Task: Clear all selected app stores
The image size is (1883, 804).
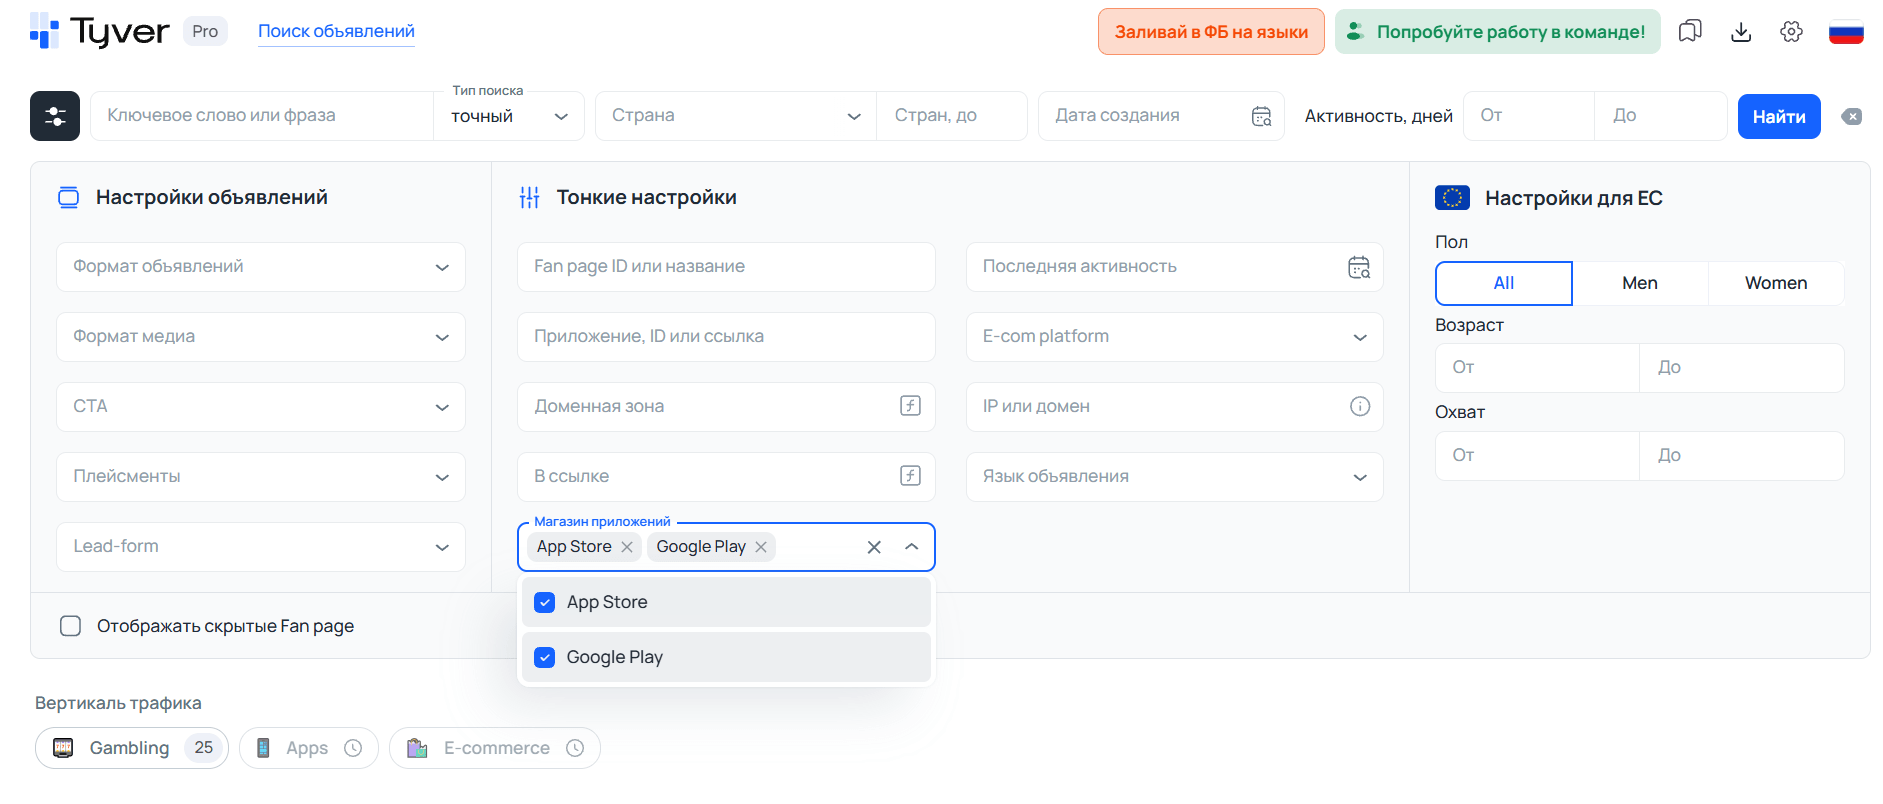Action: [x=874, y=547]
